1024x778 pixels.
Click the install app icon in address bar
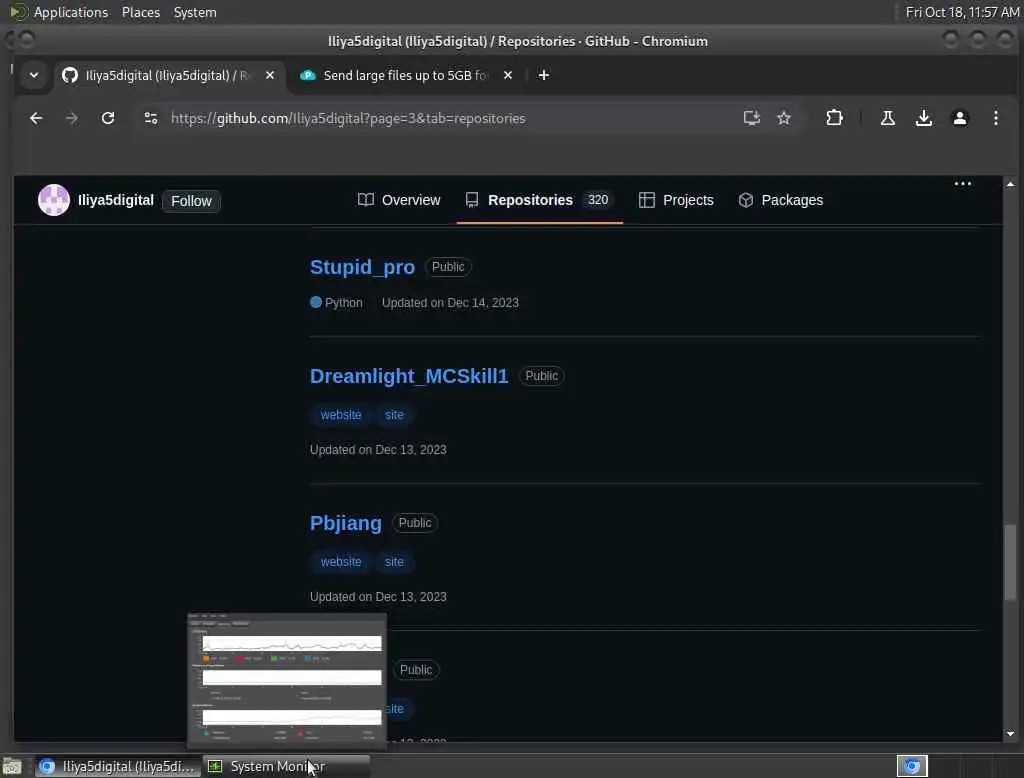point(752,118)
